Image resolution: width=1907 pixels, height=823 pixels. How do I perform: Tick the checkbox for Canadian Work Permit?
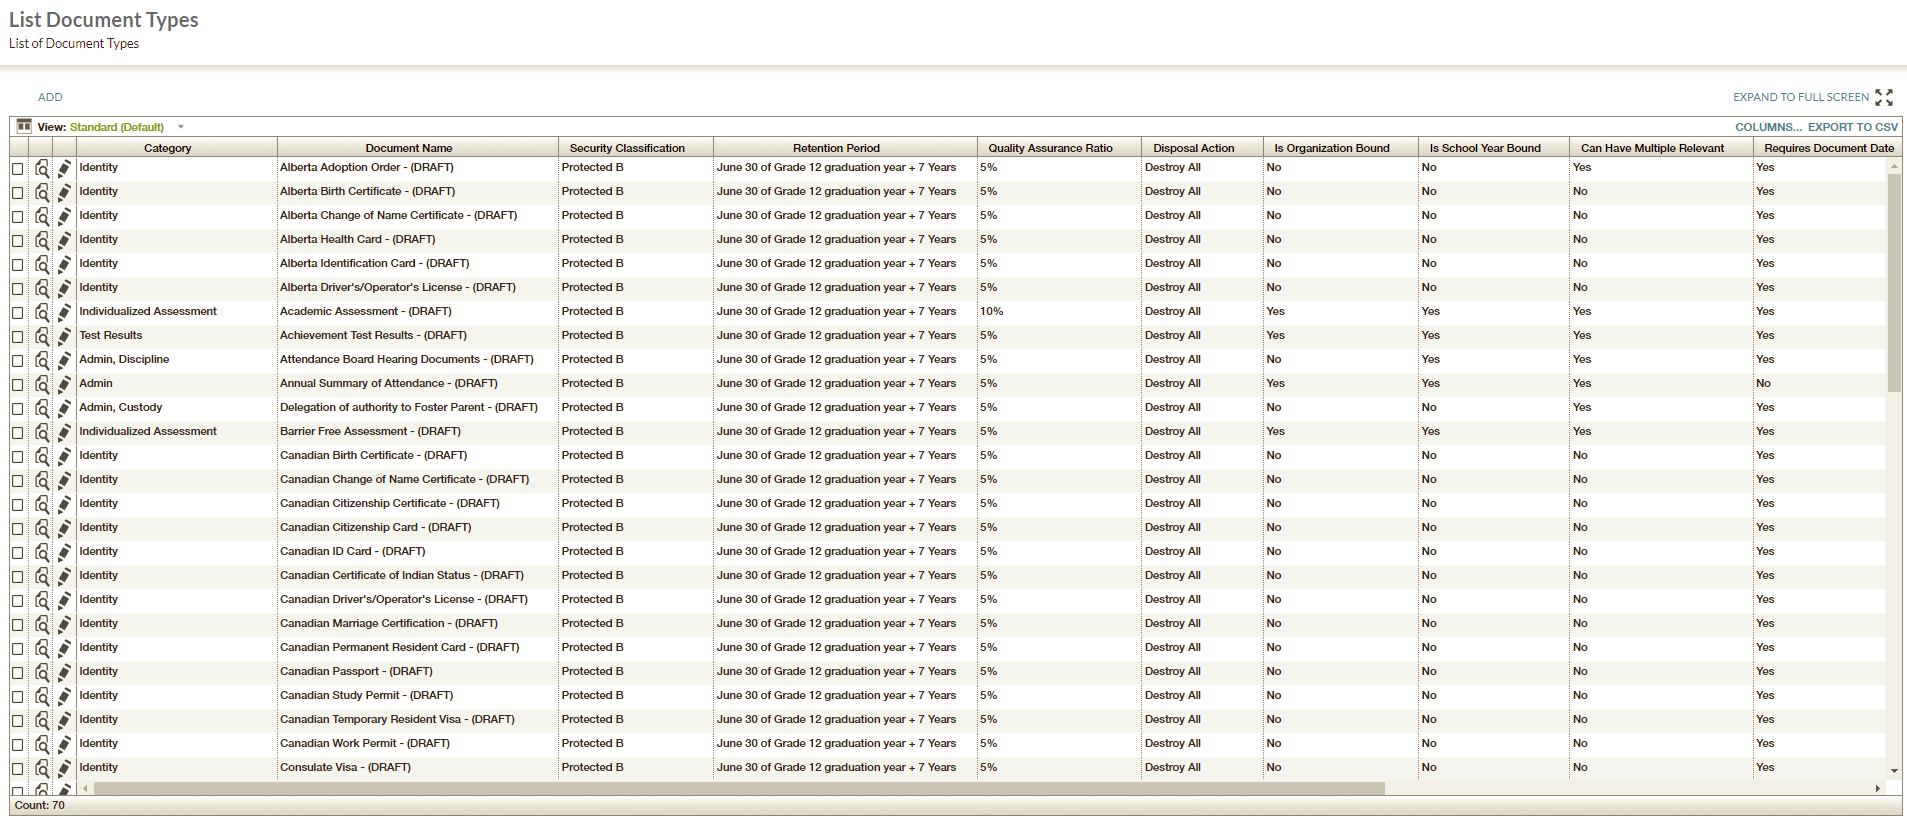18,745
